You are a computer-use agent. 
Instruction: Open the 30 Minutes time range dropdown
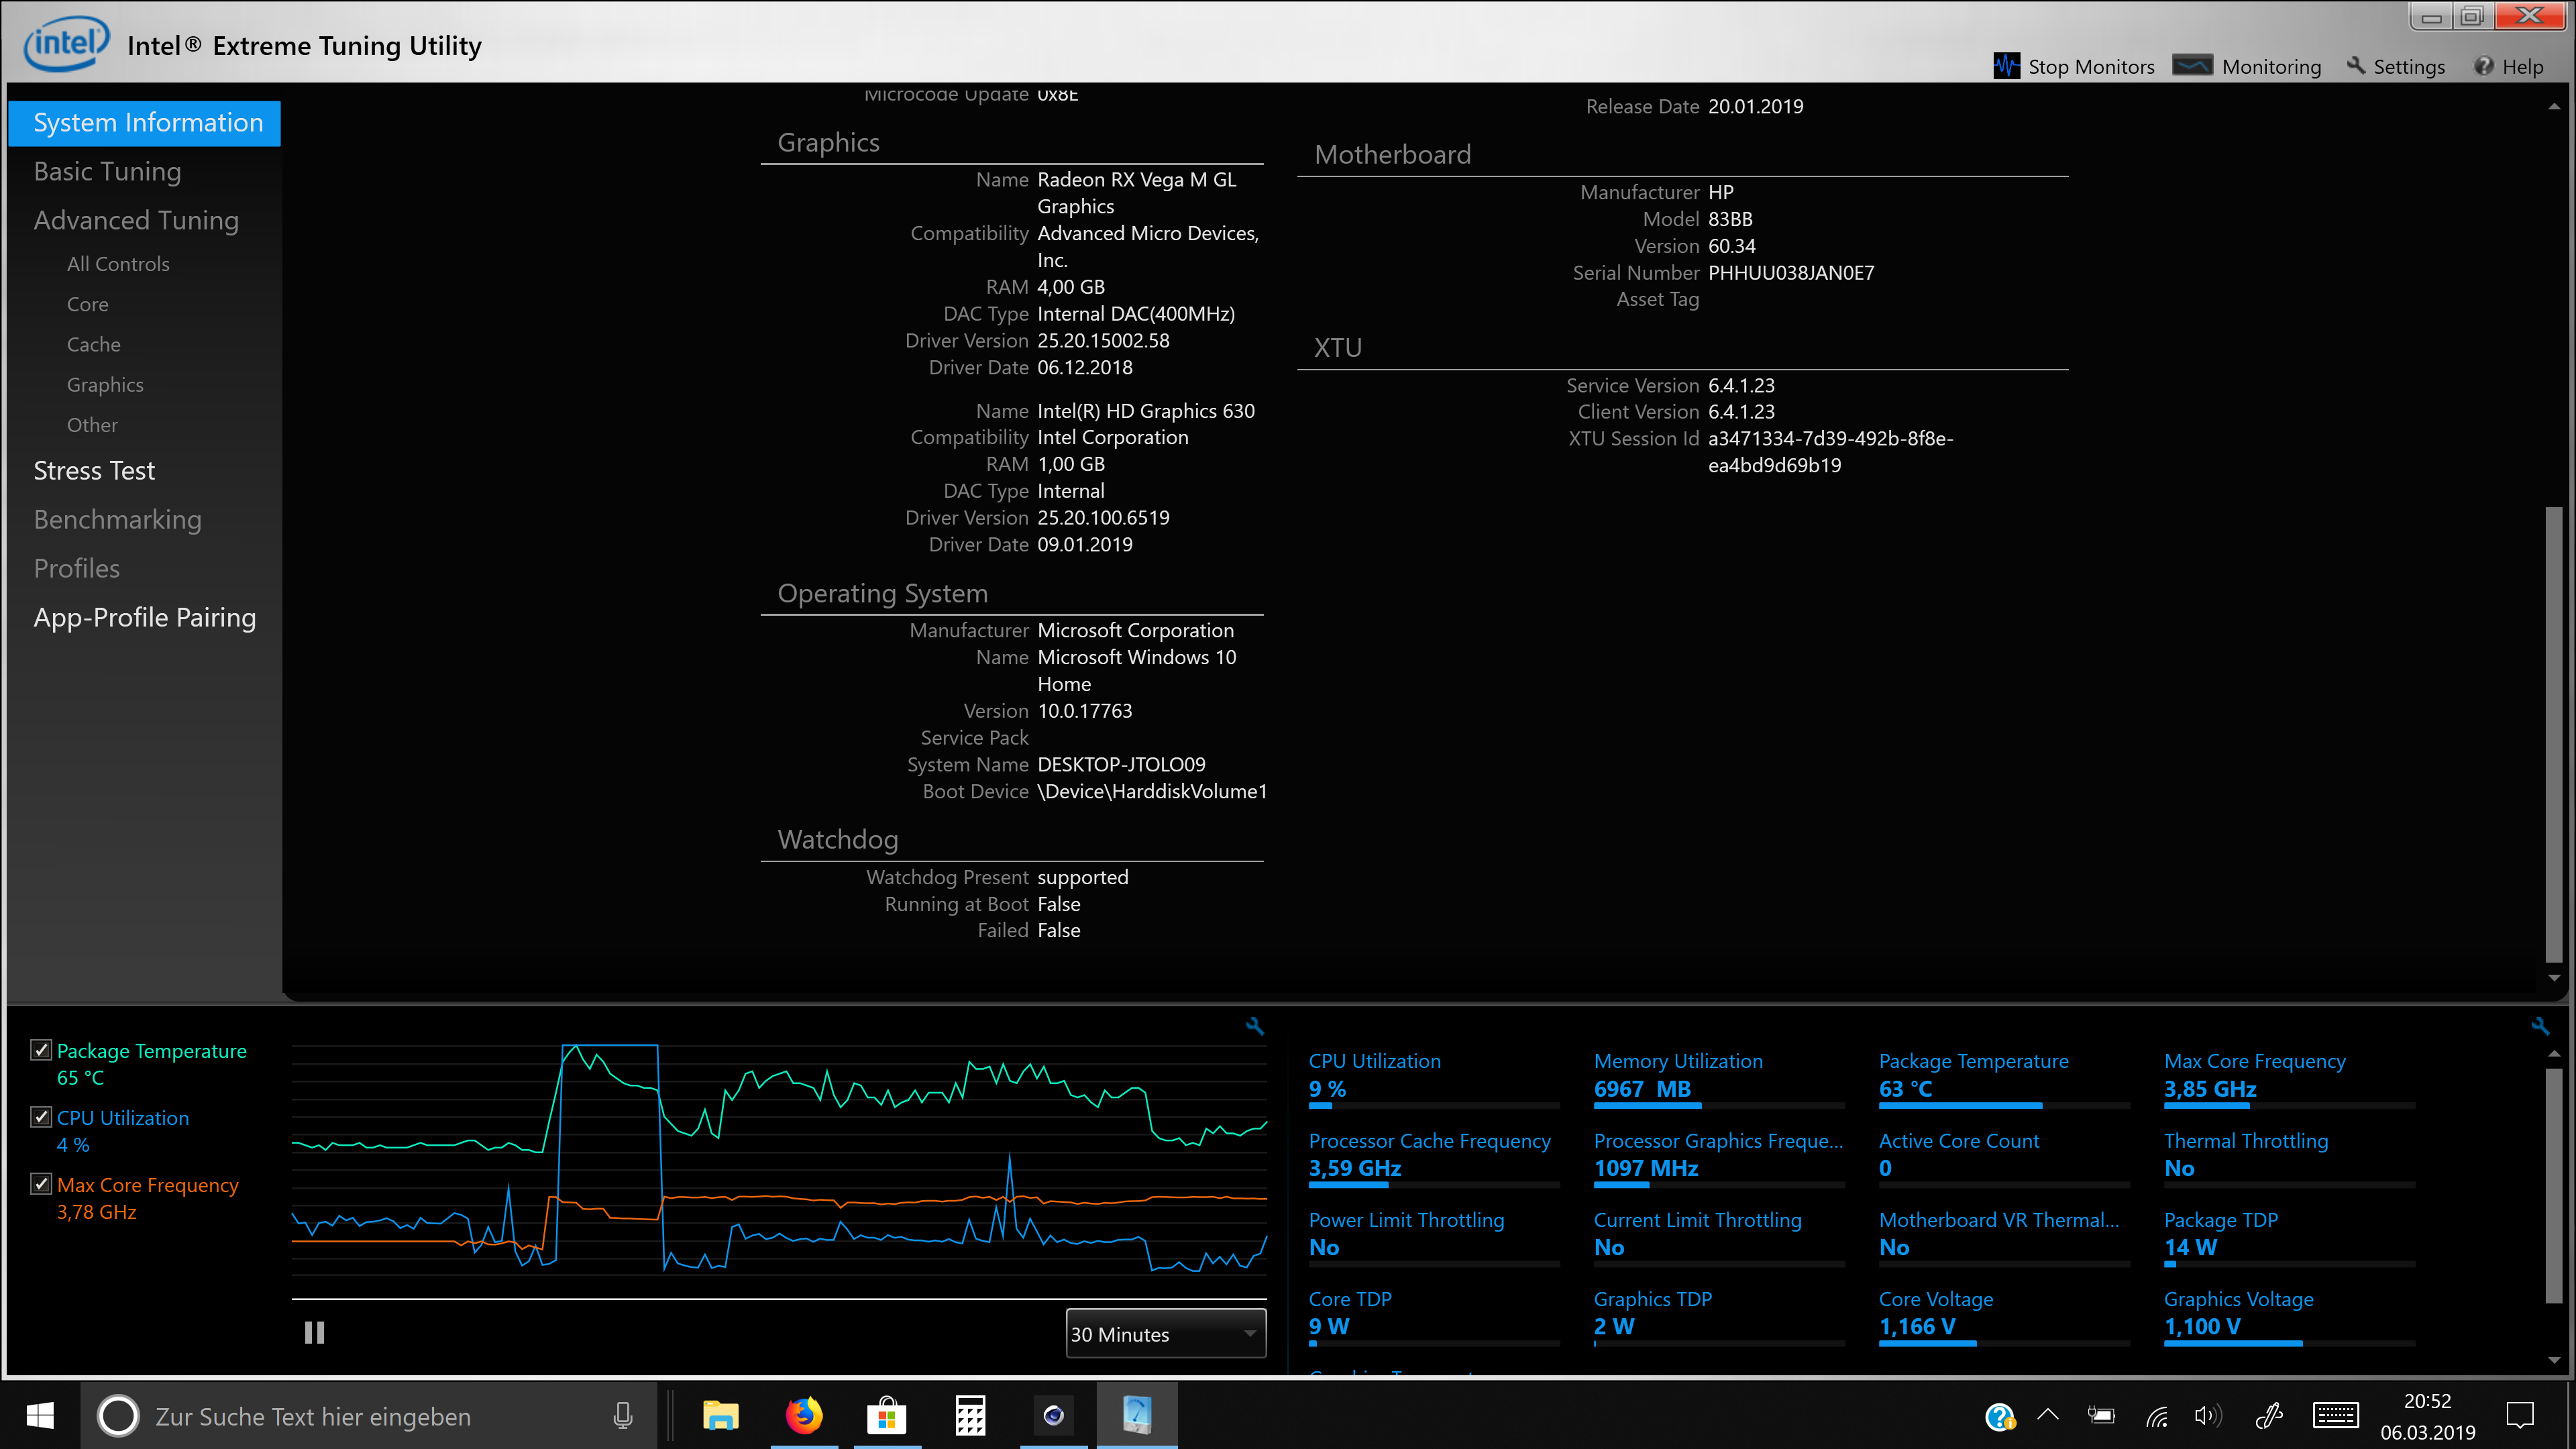1165,1334
